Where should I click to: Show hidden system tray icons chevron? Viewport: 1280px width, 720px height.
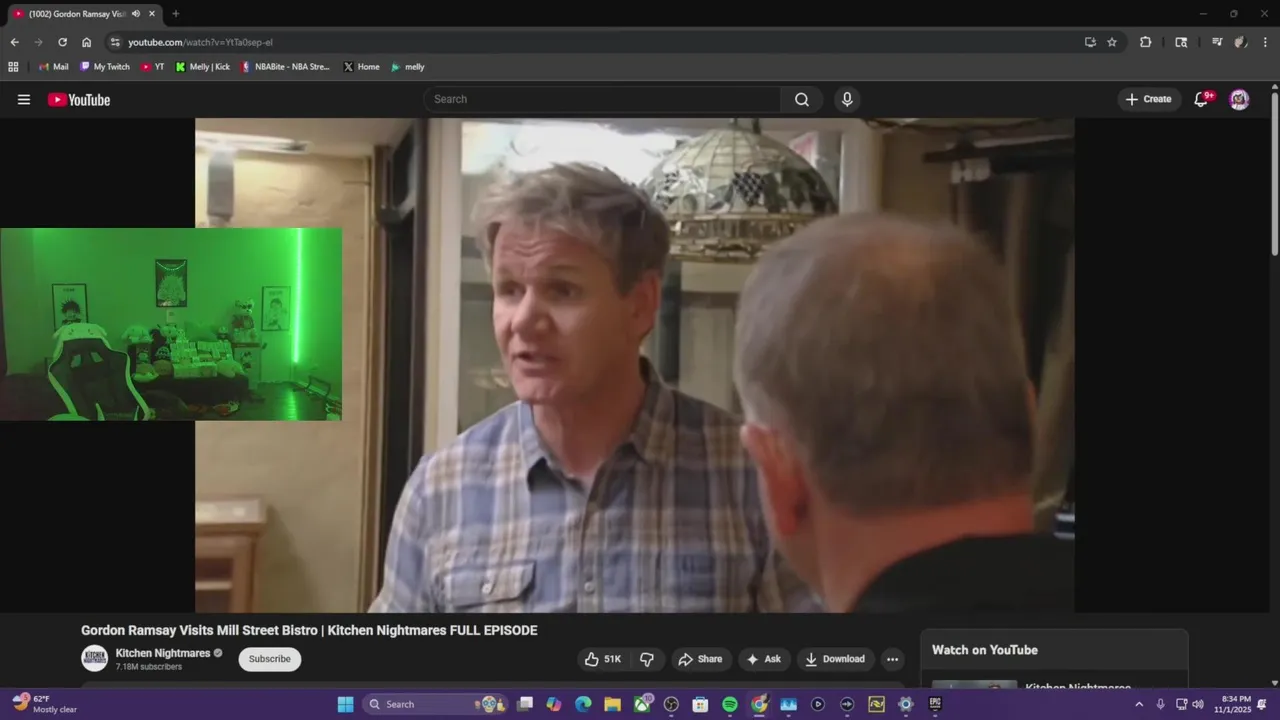tap(1138, 704)
